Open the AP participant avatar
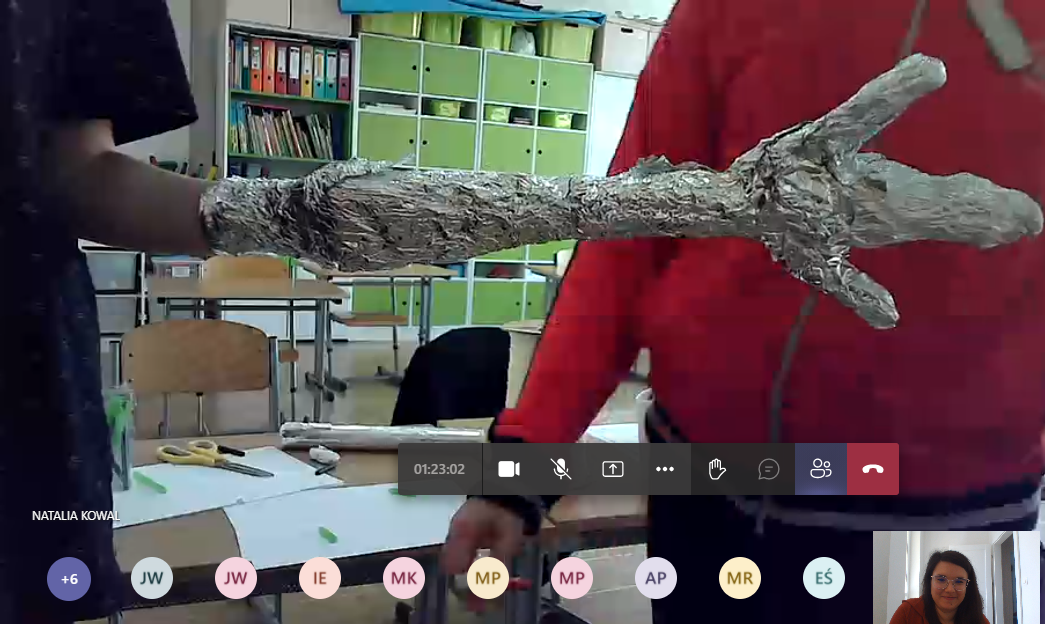The image size is (1045, 624). click(656, 578)
